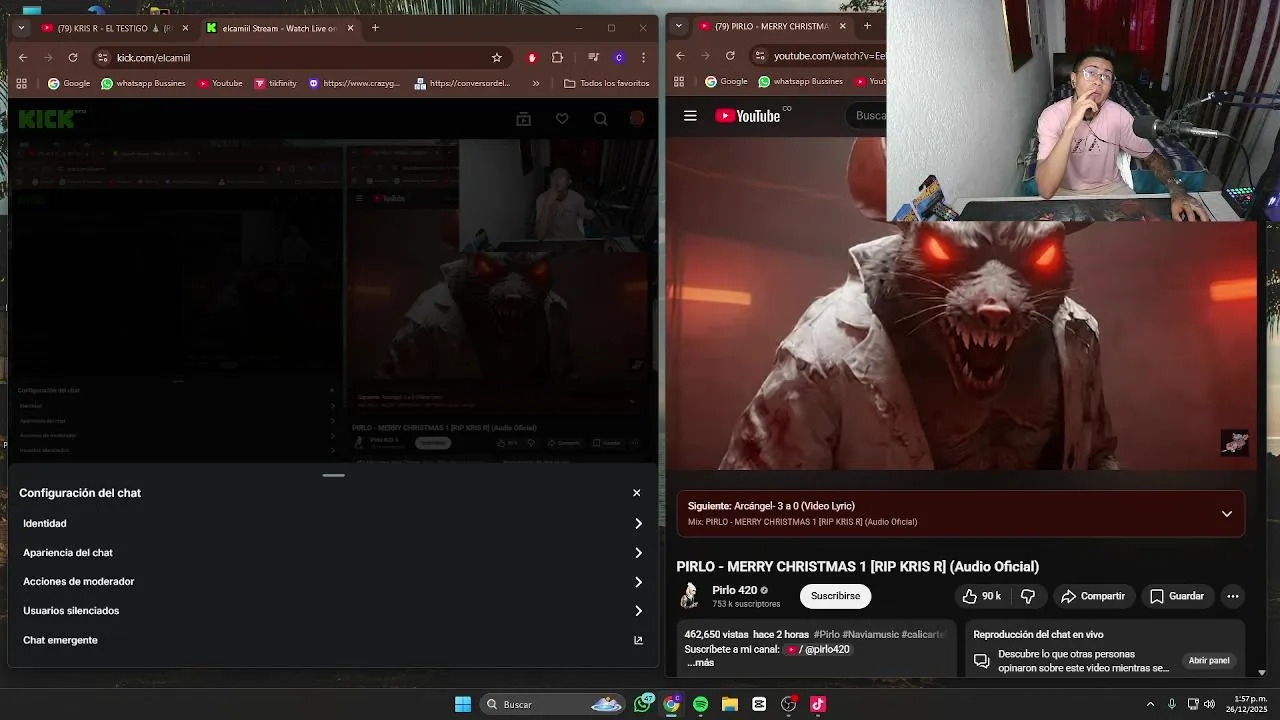This screenshot has height=720, width=1280.
Task: Bookmark kick.com page with star icon
Action: coord(496,58)
